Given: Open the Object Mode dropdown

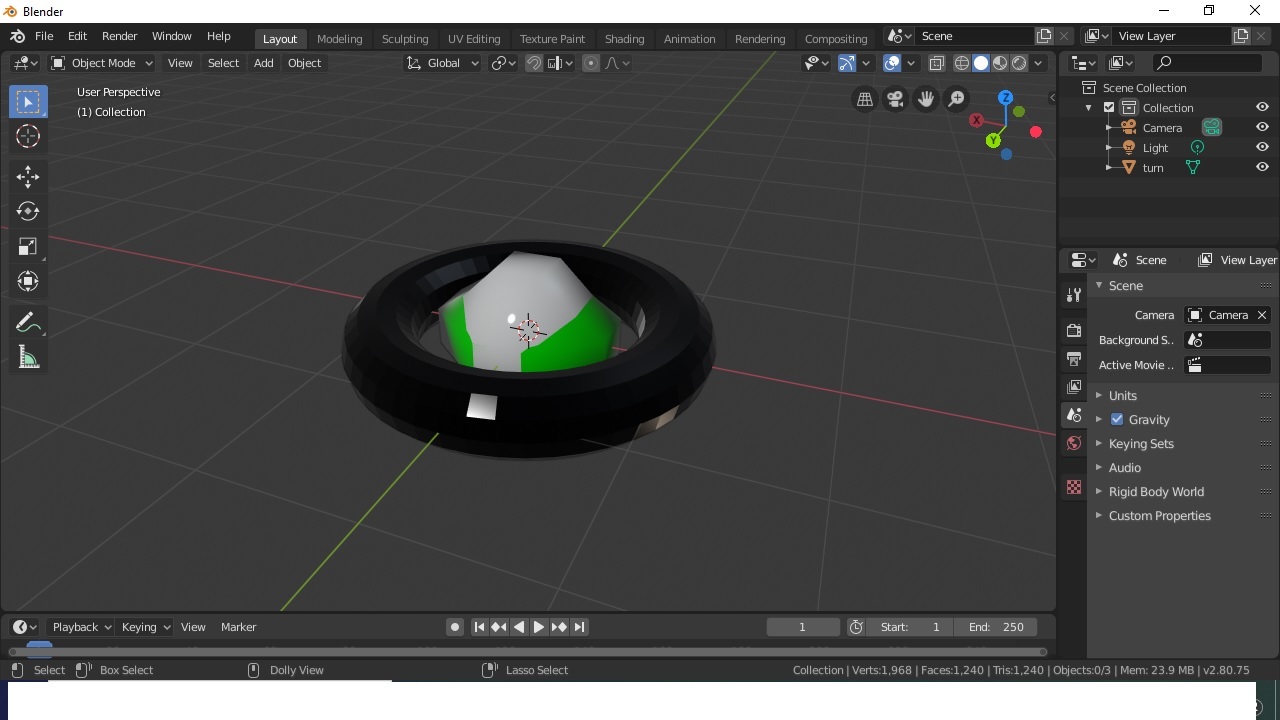Looking at the screenshot, I should point(101,63).
